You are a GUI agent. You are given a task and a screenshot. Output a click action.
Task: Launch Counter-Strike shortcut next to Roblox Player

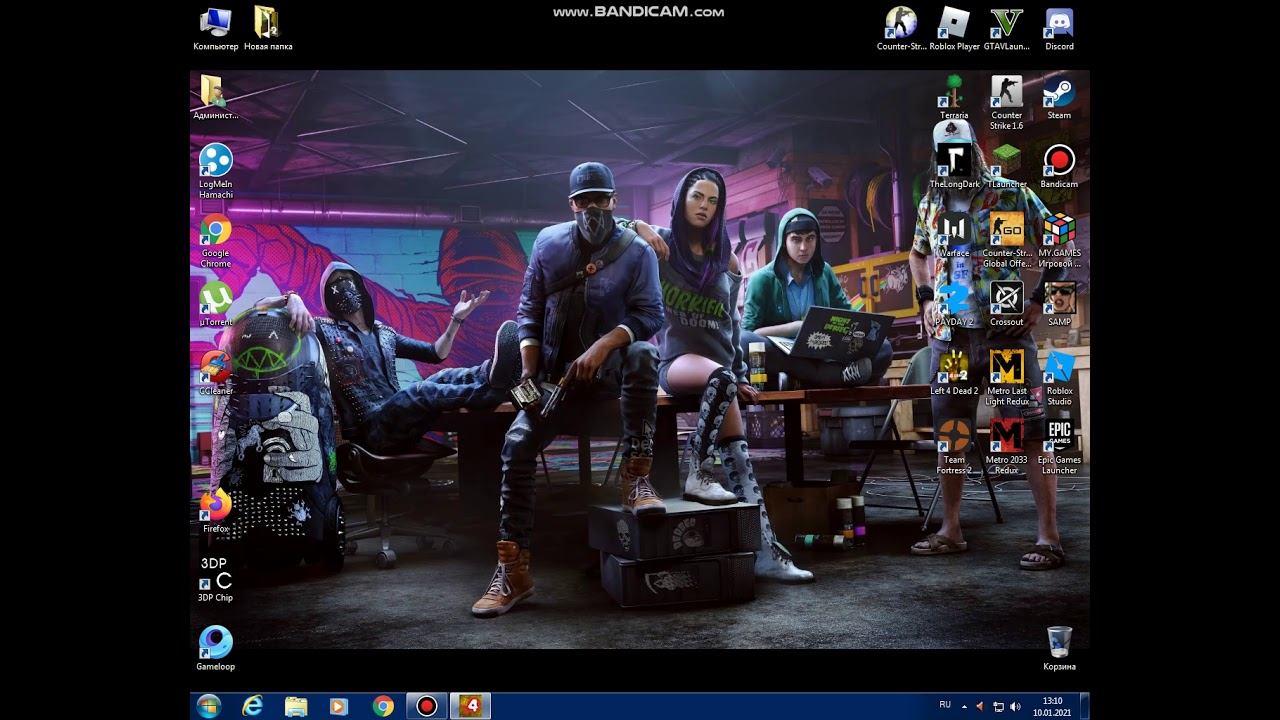(901, 29)
